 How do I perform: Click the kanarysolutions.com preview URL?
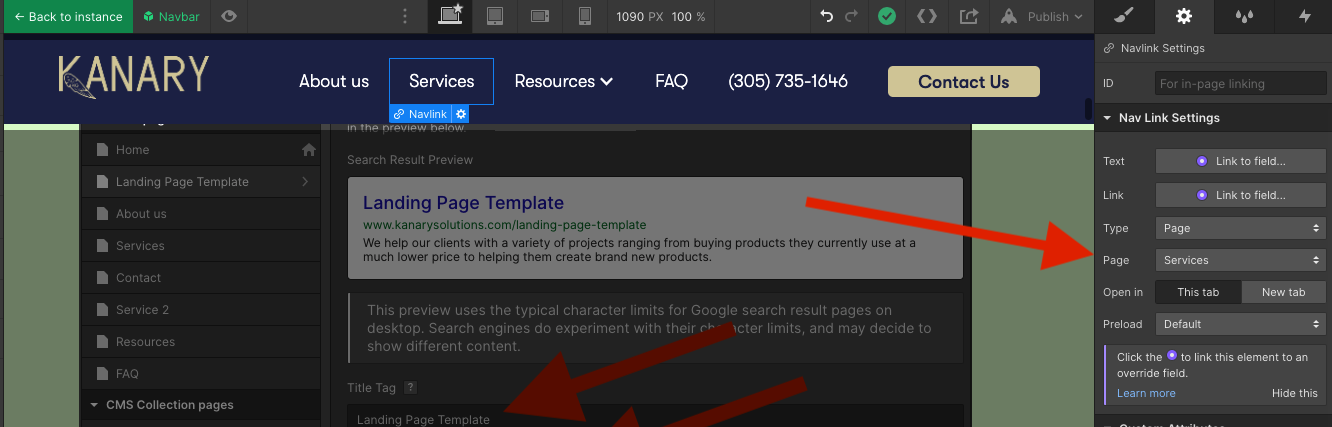(x=504, y=225)
